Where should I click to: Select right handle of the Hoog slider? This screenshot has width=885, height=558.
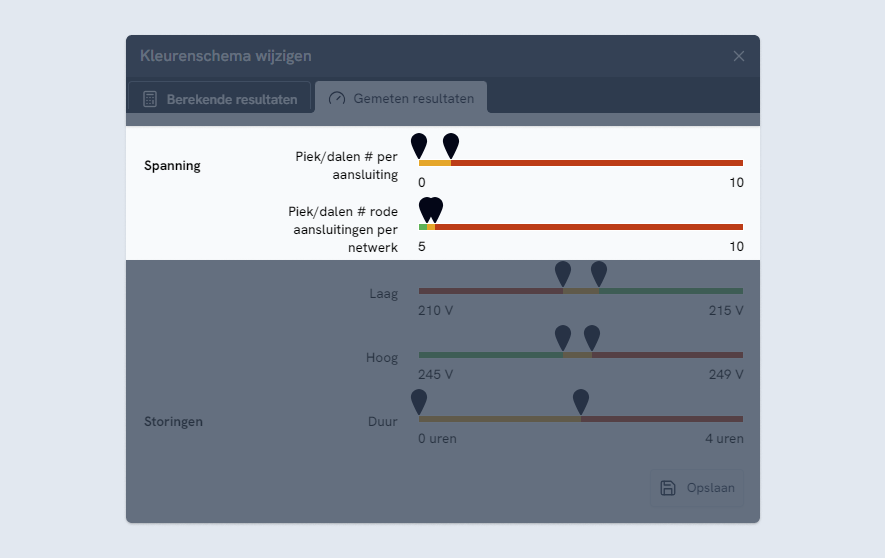pos(592,337)
